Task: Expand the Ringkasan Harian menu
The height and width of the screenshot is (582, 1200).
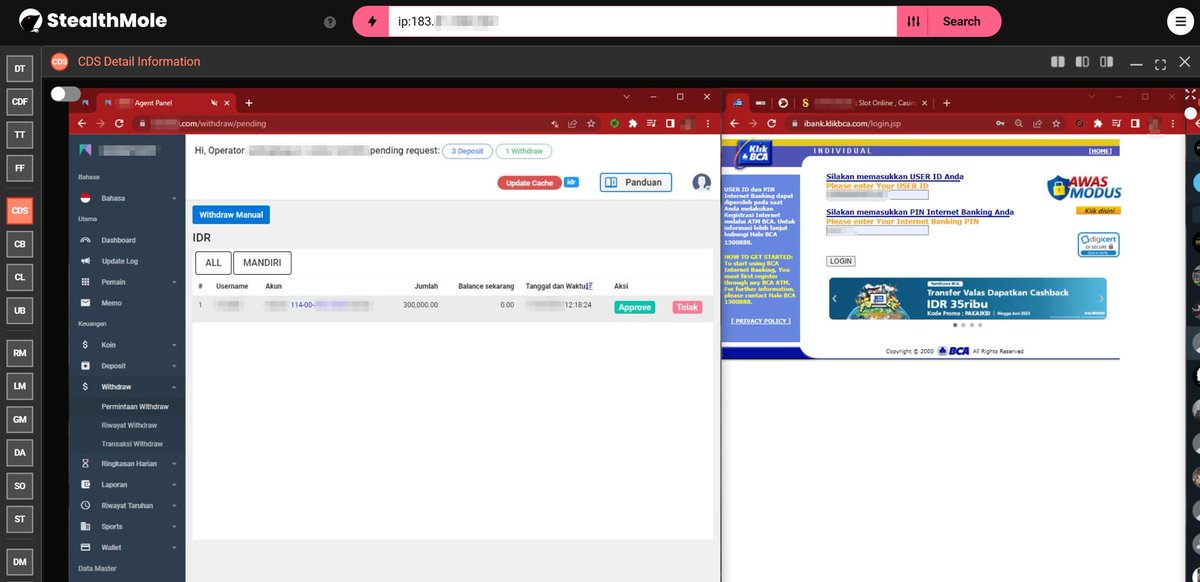Action: point(127,464)
